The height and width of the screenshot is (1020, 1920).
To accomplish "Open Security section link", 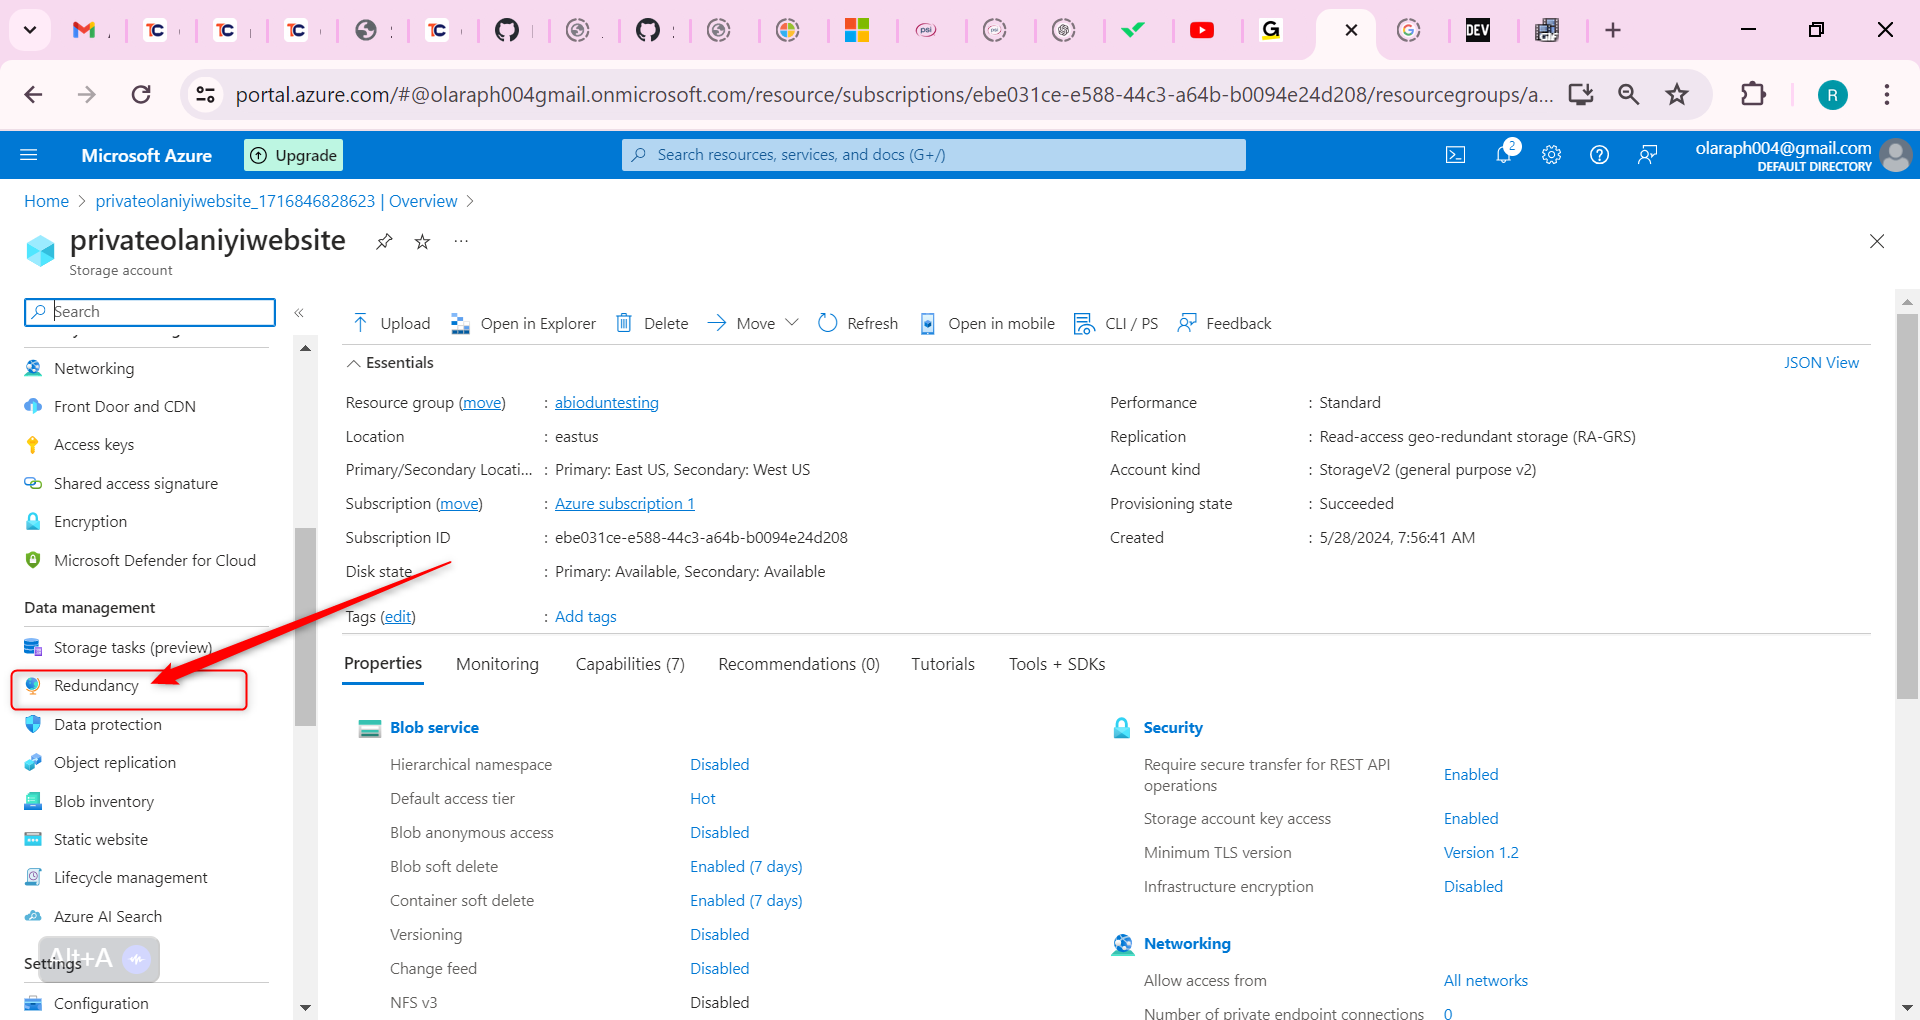I will click(1173, 727).
